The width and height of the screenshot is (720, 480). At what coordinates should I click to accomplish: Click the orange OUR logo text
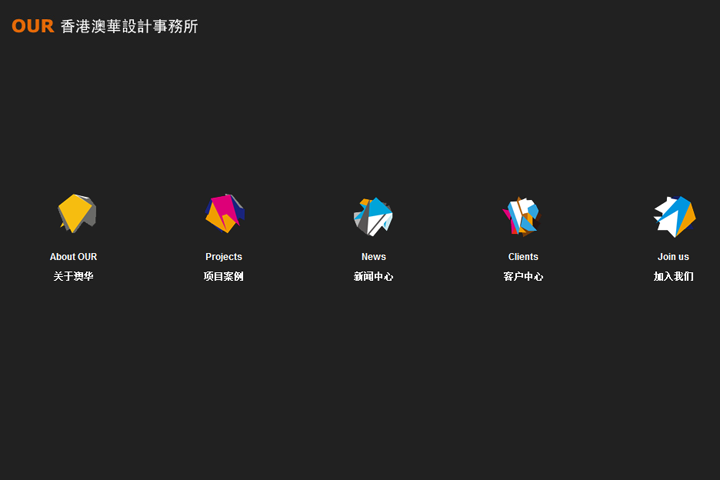[x=32, y=26]
